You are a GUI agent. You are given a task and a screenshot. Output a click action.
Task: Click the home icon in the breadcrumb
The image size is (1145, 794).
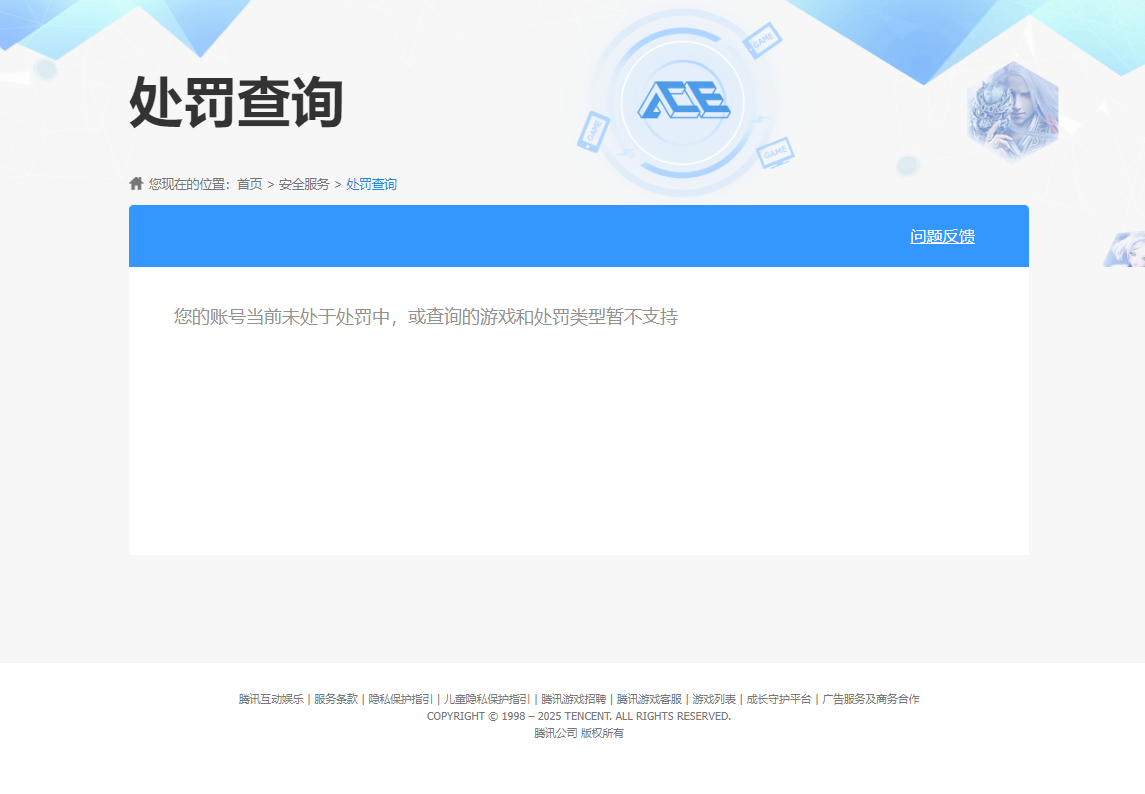[137, 183]
